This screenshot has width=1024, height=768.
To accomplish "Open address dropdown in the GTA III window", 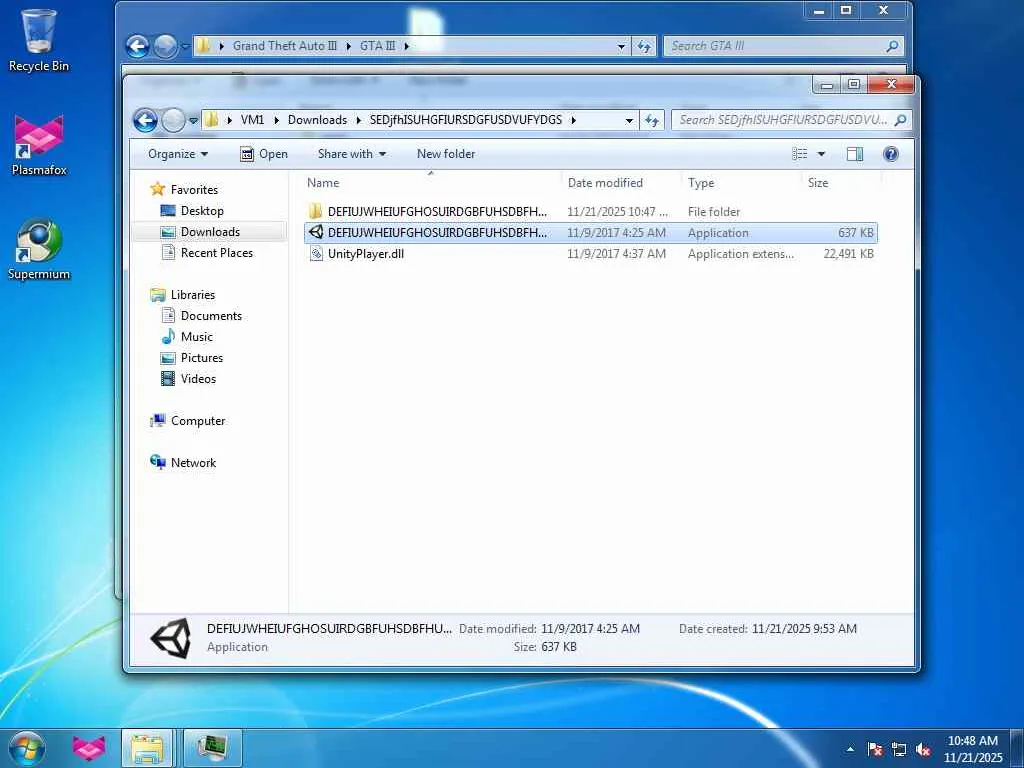I will click(x=621, y=46).
